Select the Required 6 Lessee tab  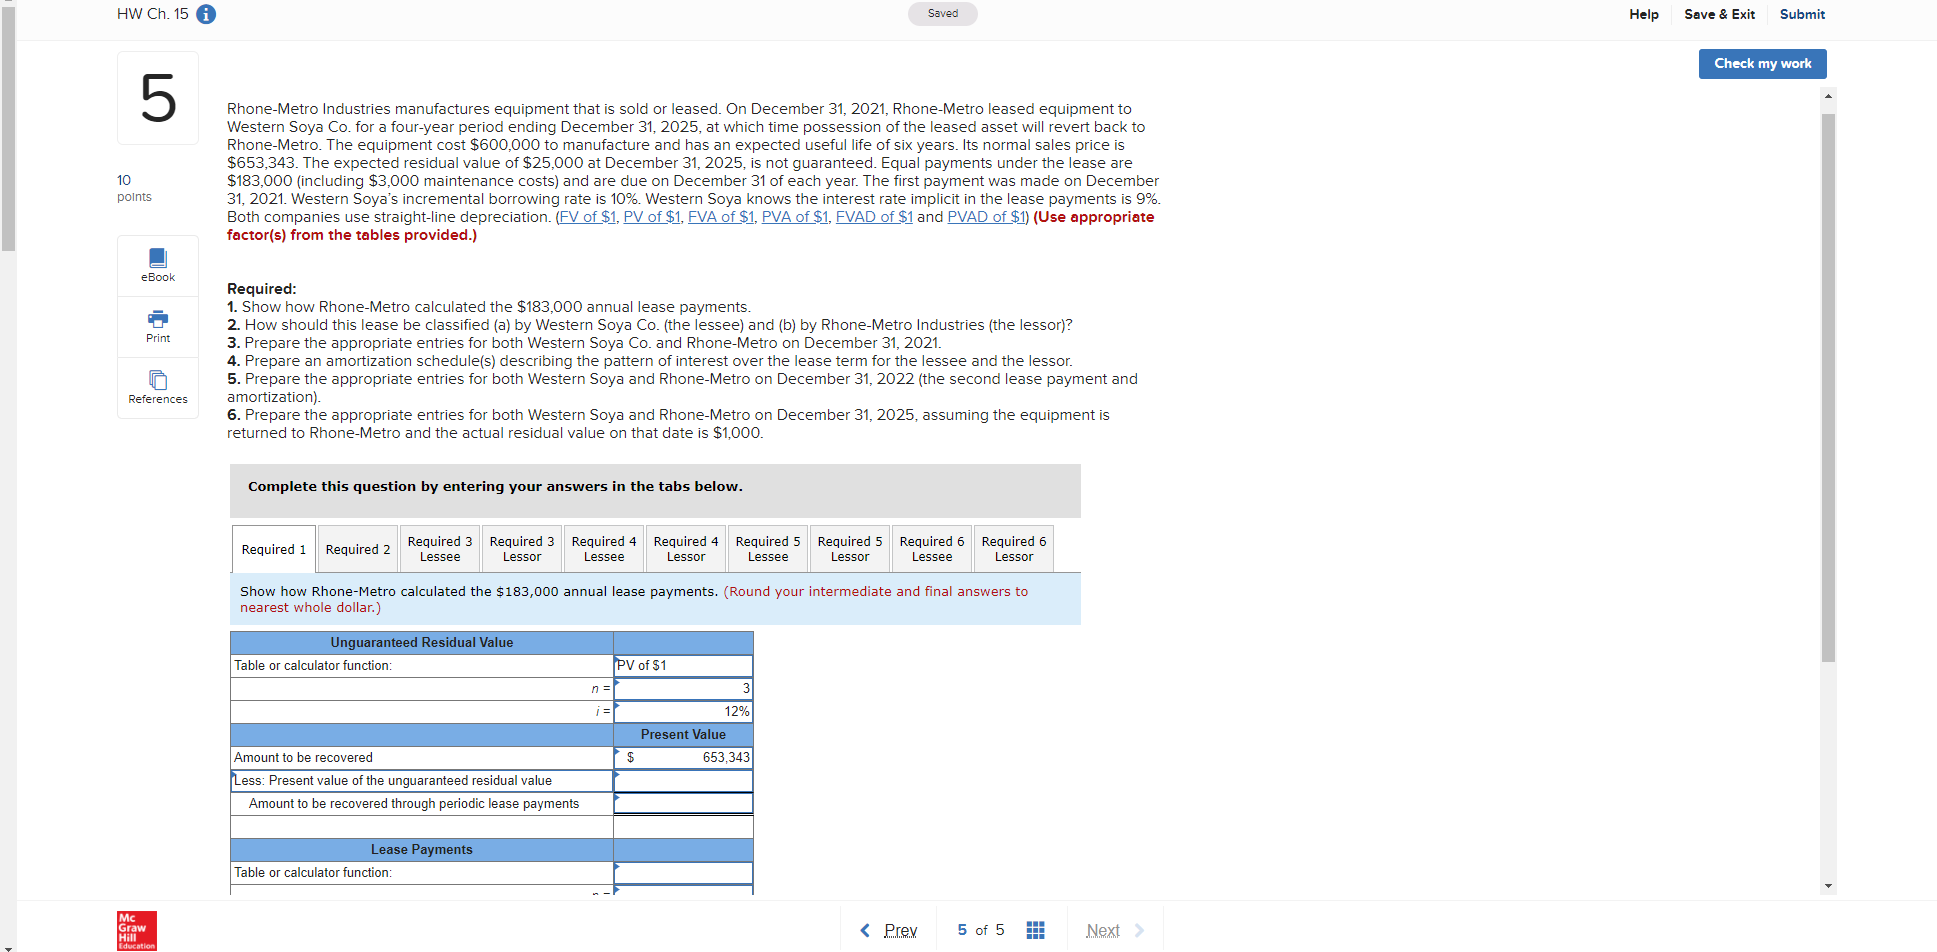click(930, 548)
